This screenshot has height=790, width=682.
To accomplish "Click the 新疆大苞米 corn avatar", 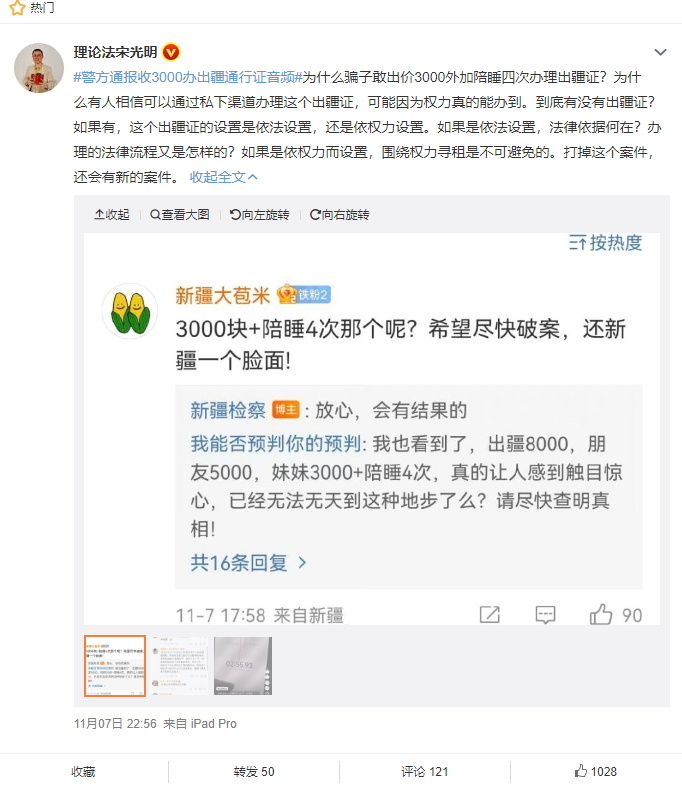I will 130,311.
